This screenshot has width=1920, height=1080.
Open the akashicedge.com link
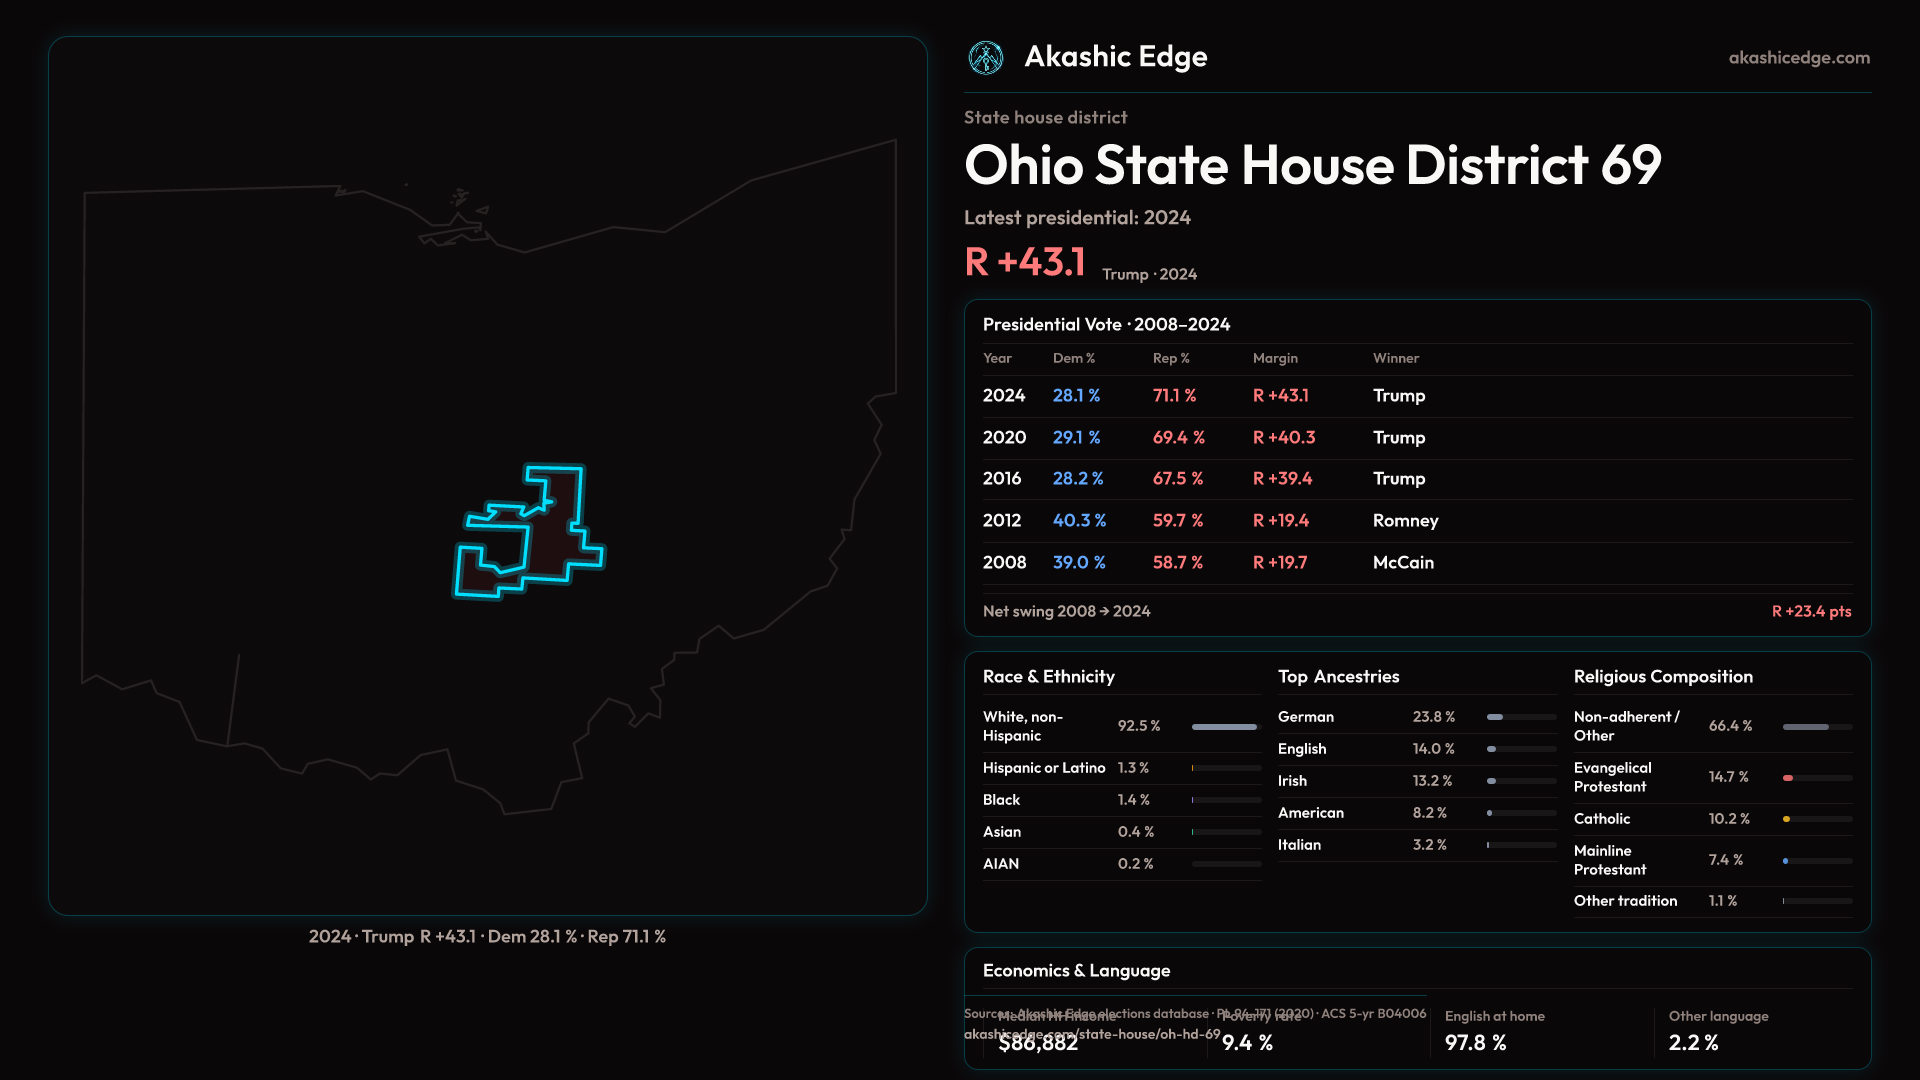pos(1799,58)
